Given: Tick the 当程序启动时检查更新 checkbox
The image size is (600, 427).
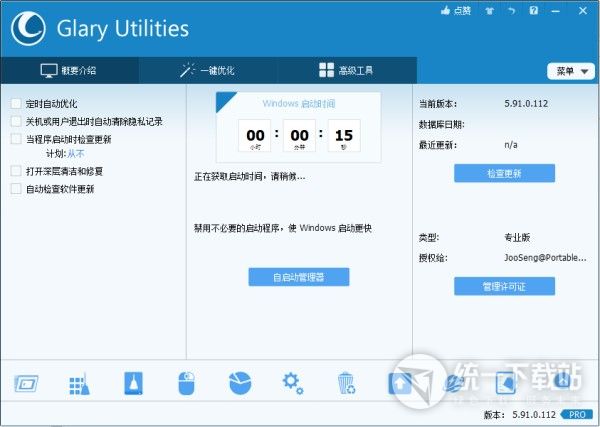Looking at the screenshot, I should [16, 138].
